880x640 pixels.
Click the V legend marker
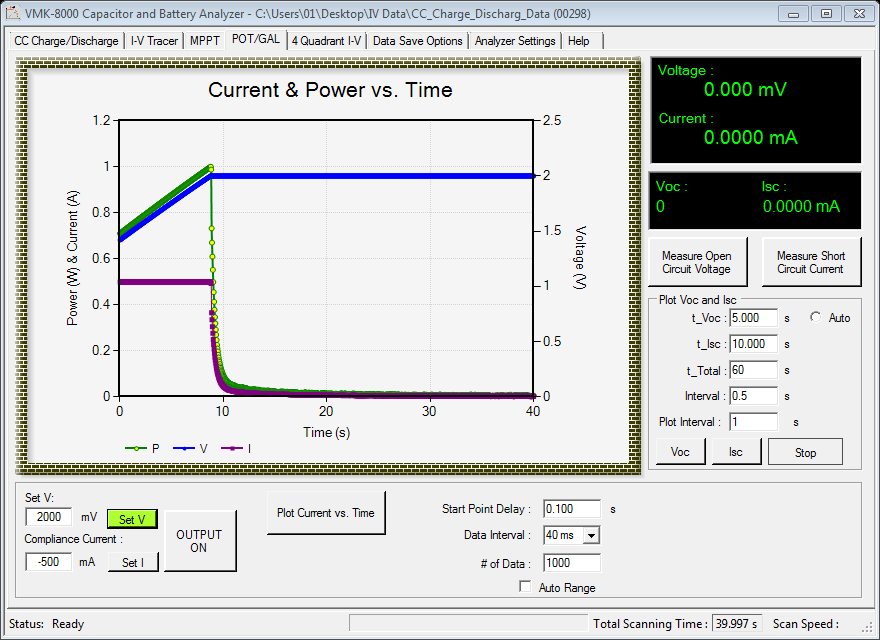tap(184, 448)
